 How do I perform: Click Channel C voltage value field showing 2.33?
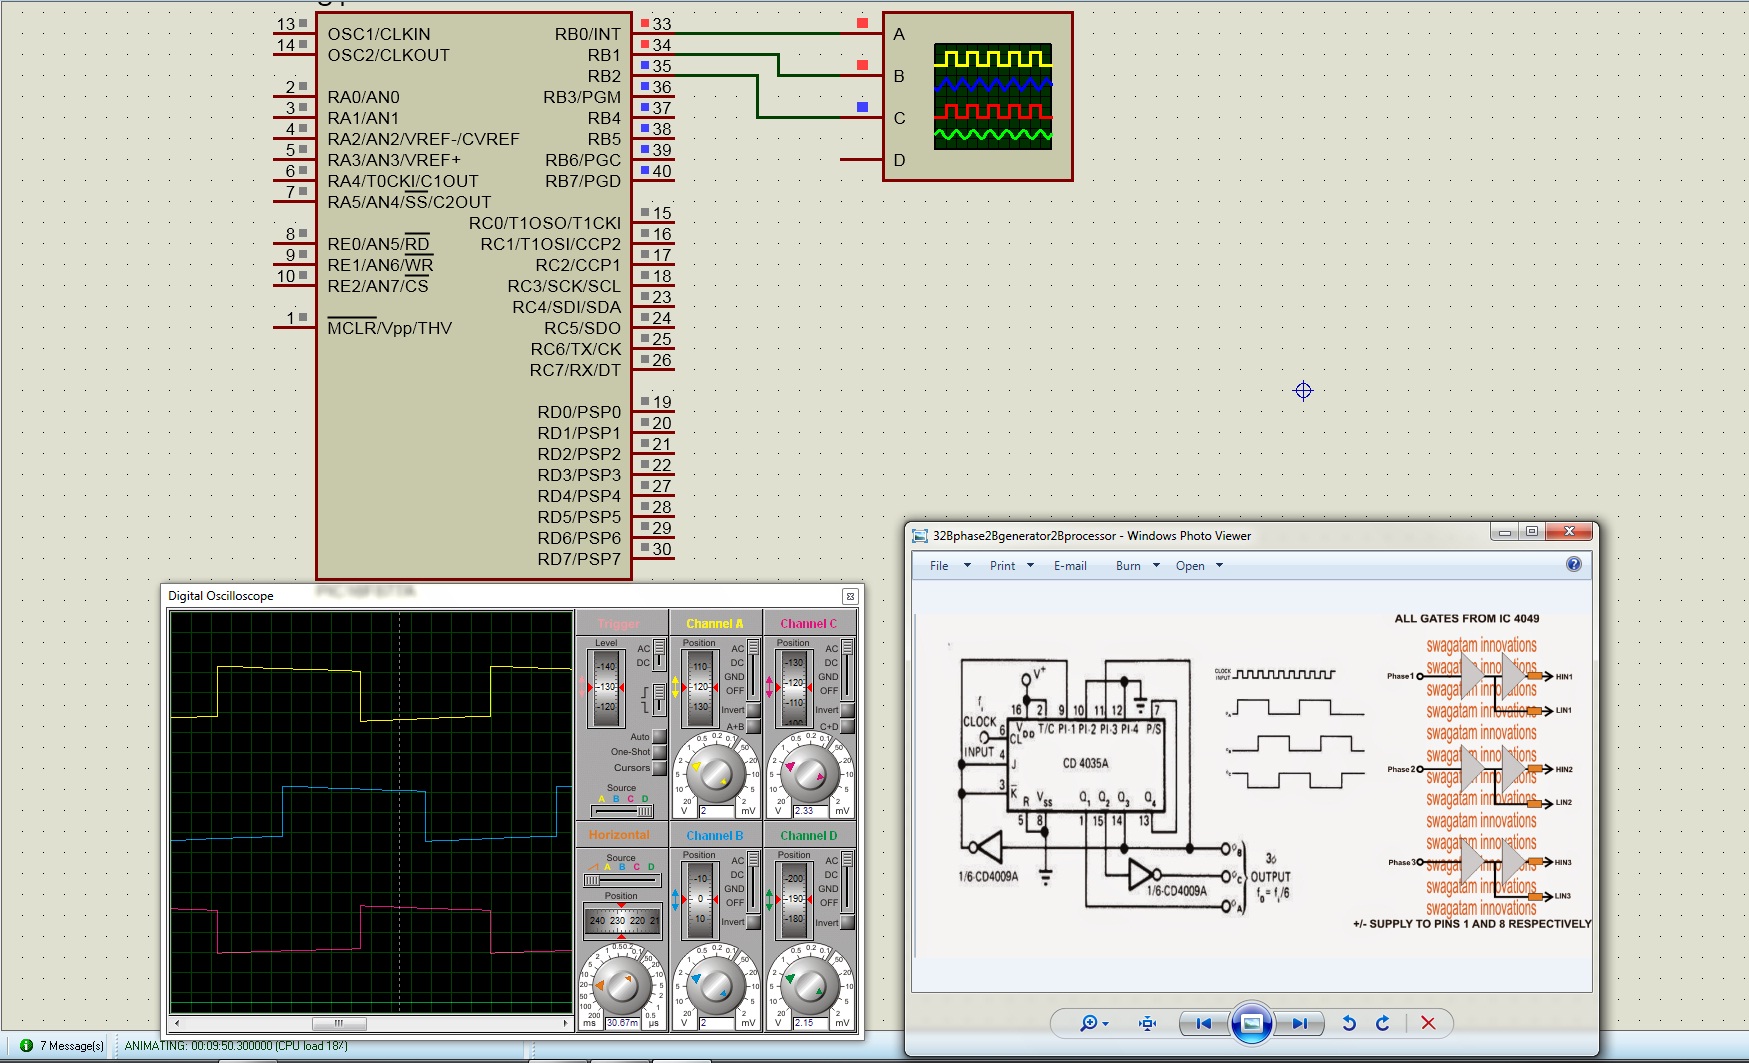tap(811, 811)
